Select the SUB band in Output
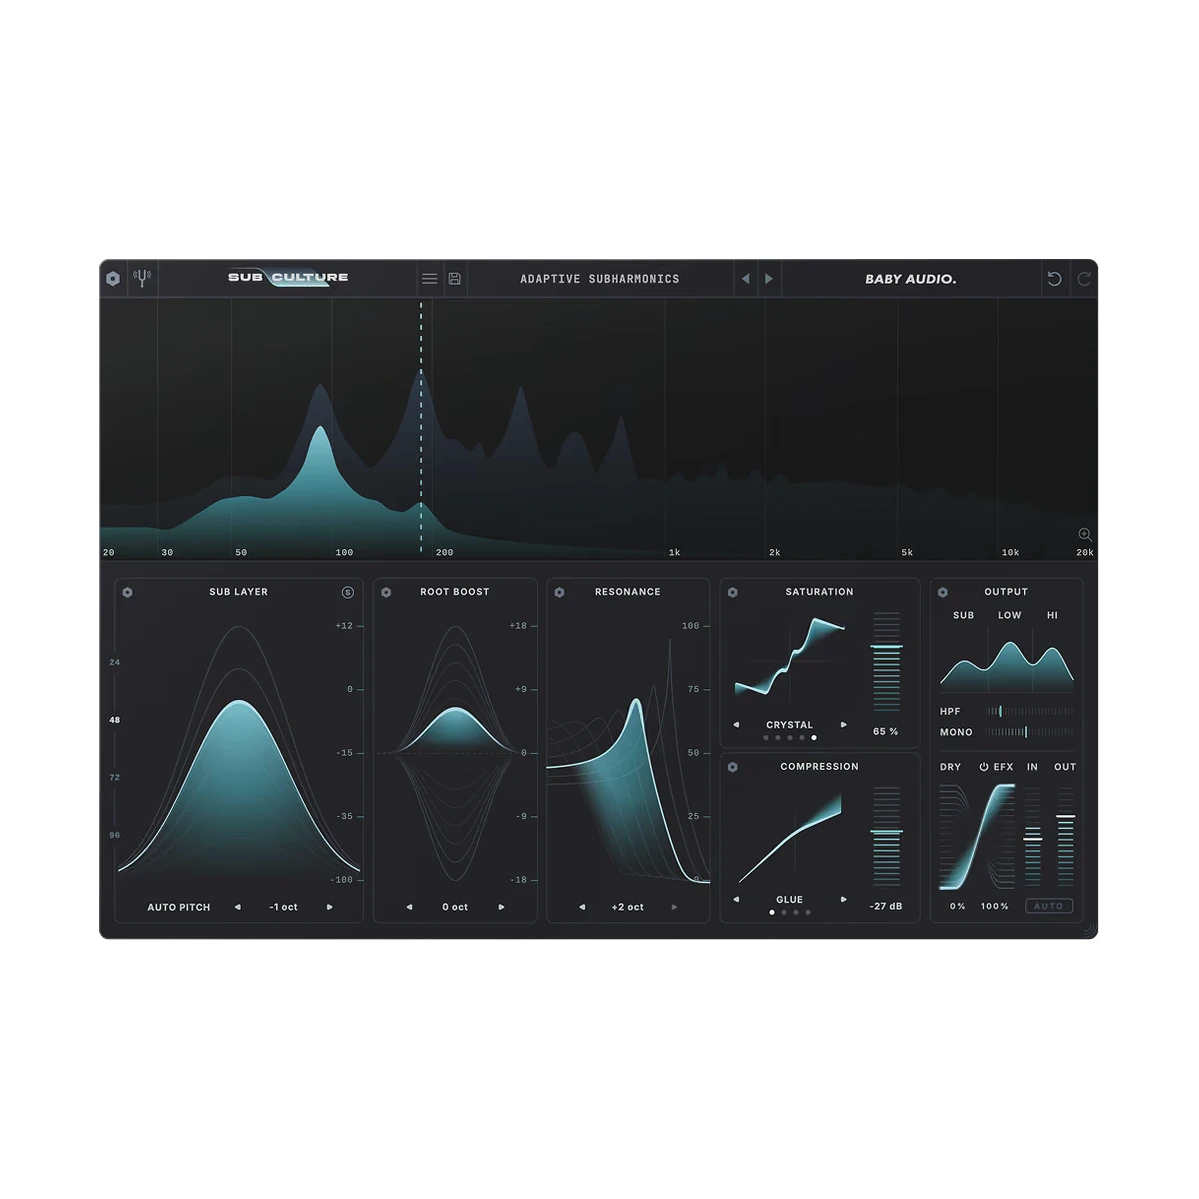 click(x=963, y=615)
